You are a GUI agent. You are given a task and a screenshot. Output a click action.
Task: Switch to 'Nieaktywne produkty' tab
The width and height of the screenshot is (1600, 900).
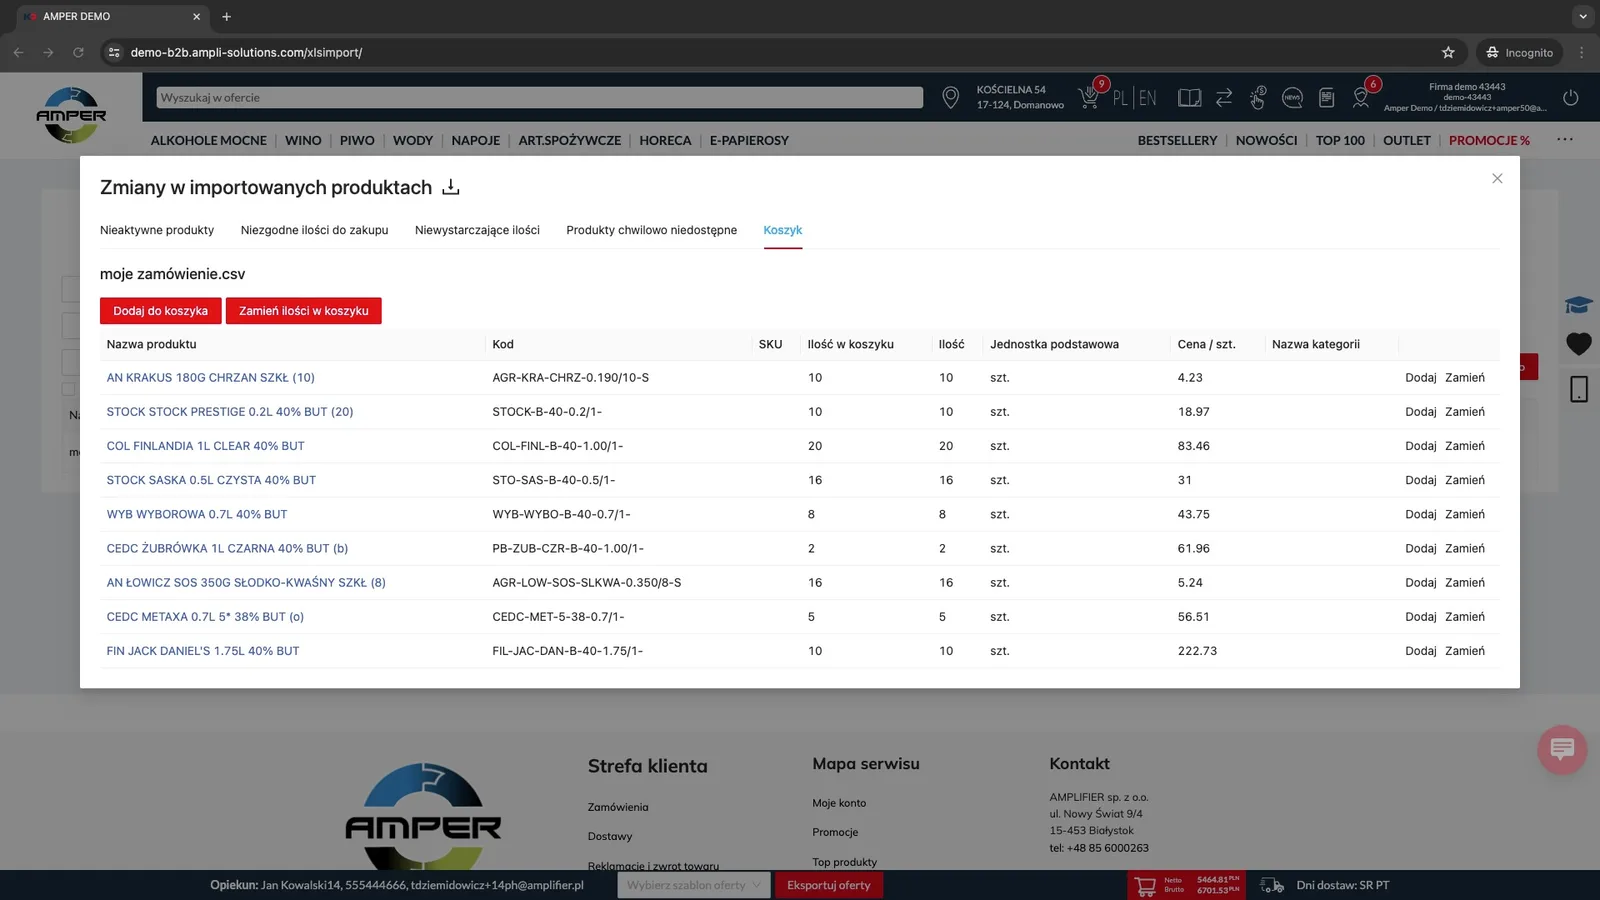click(157, 230)
